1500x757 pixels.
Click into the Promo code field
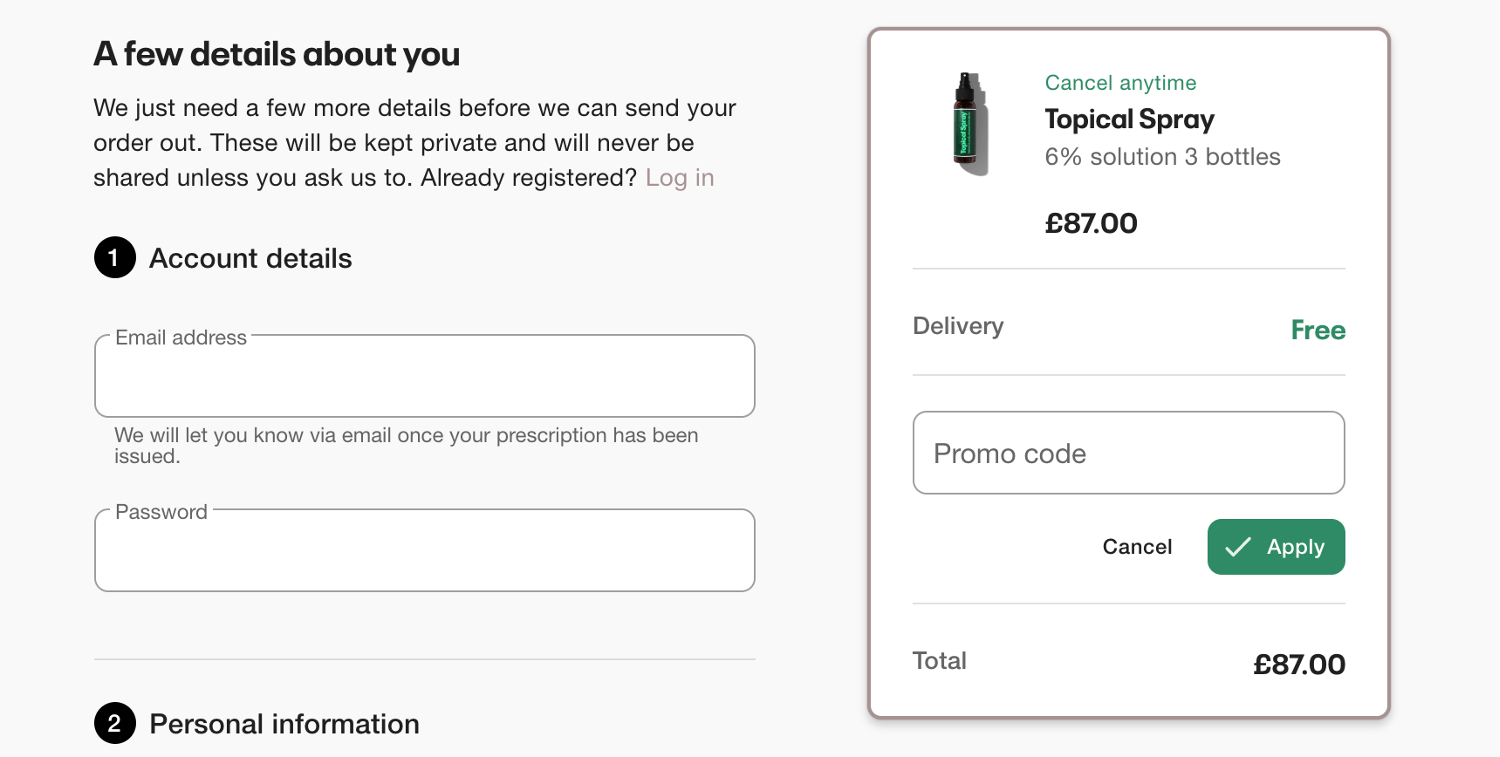click(x=1128, y=453)
